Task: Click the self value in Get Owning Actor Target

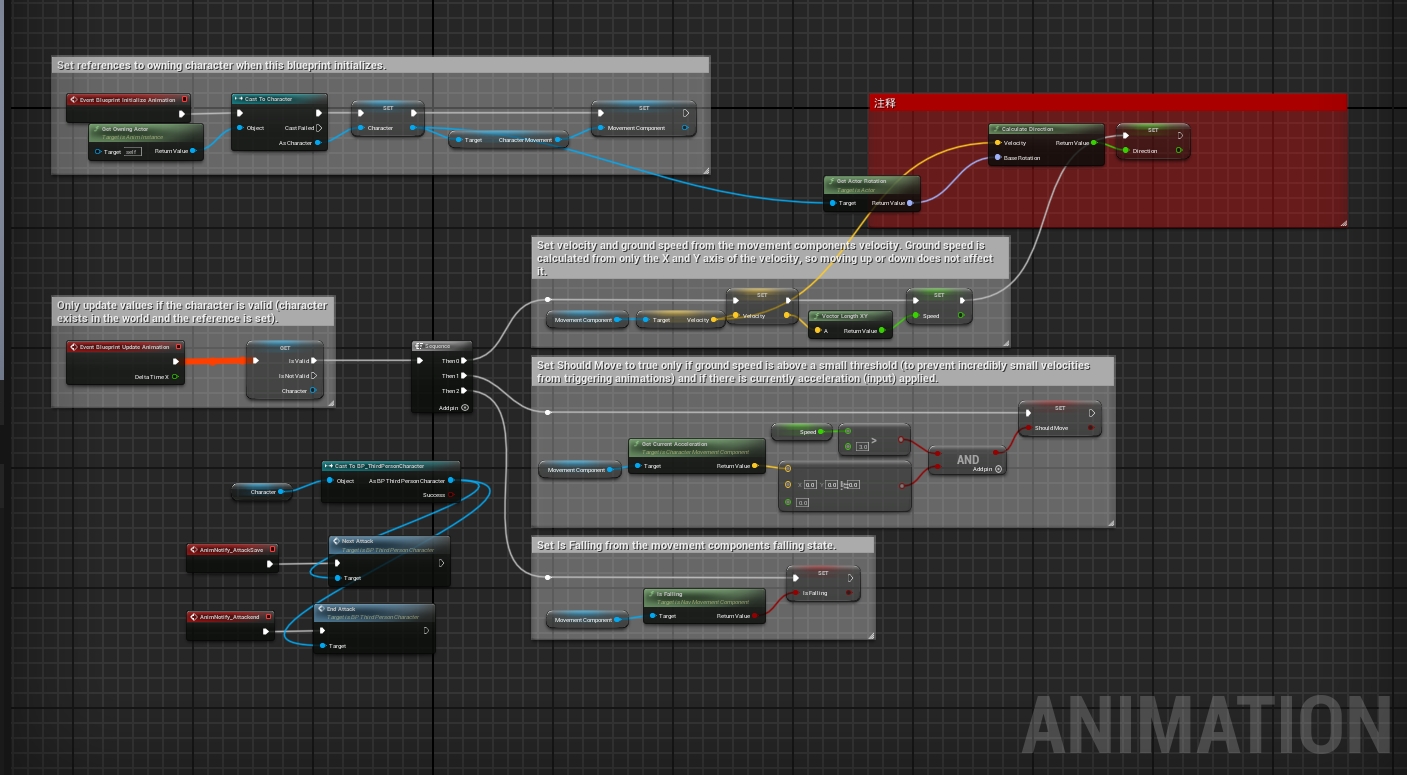Action: [x=132, y=152]
